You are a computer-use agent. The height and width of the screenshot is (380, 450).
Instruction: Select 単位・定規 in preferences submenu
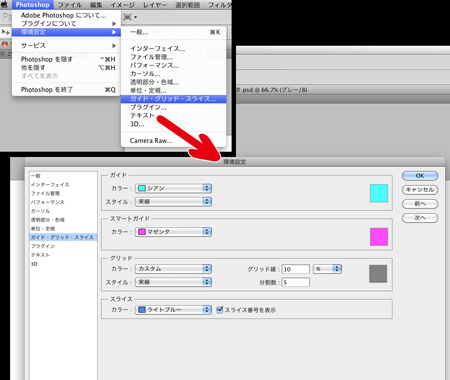[x=173, y=90]
